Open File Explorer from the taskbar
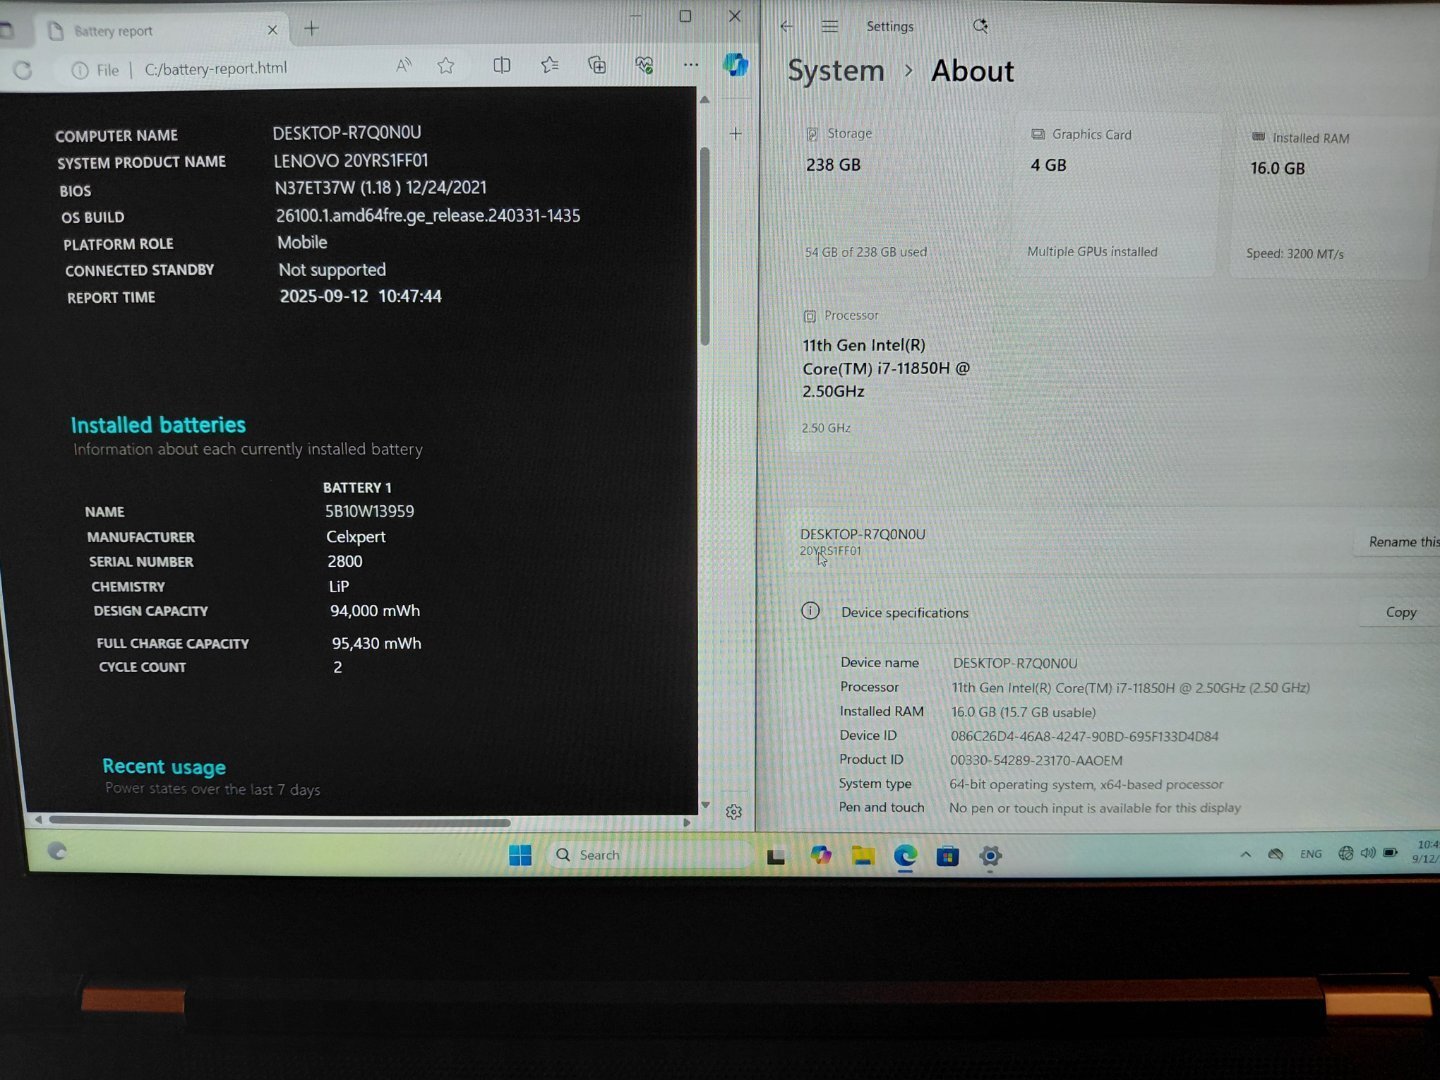 coord(863,856)
